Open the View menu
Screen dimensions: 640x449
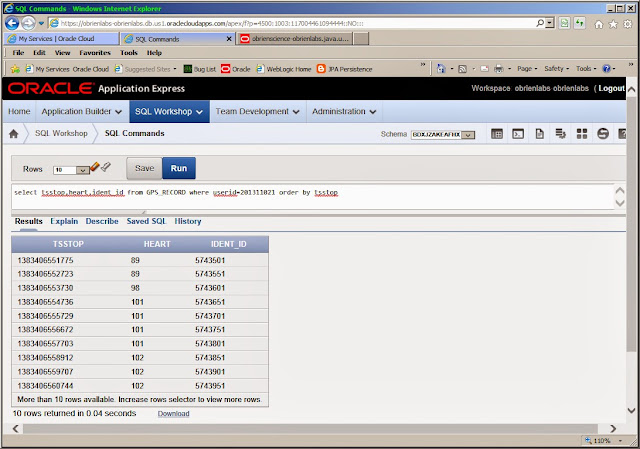[62, 53]
